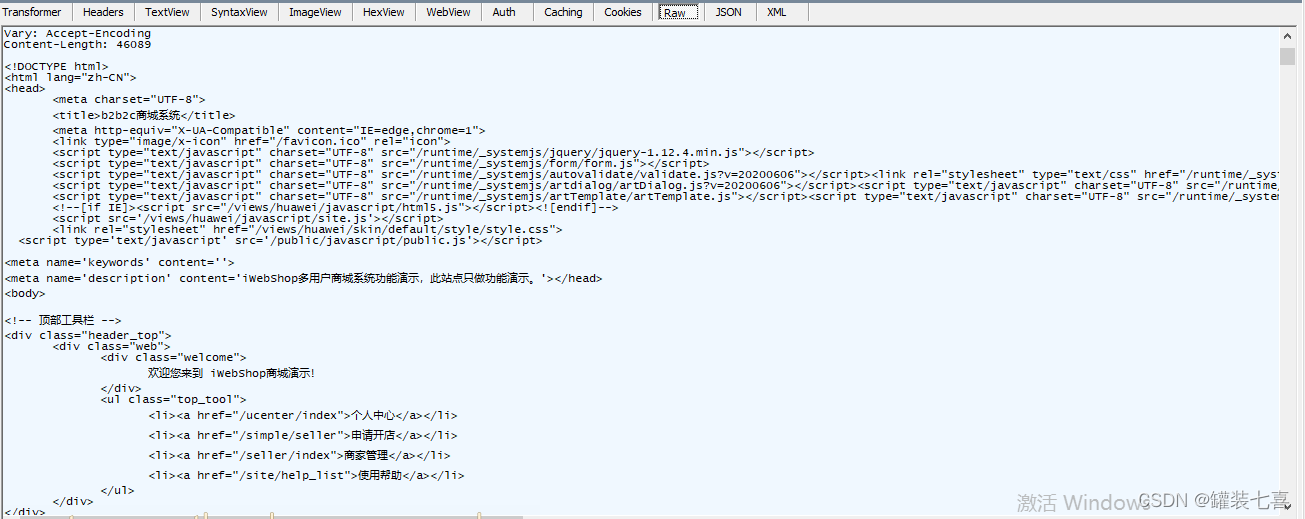Click the 'Vary: Accept-Encoding' header line
1305x519 pixels.
[77, 33]
